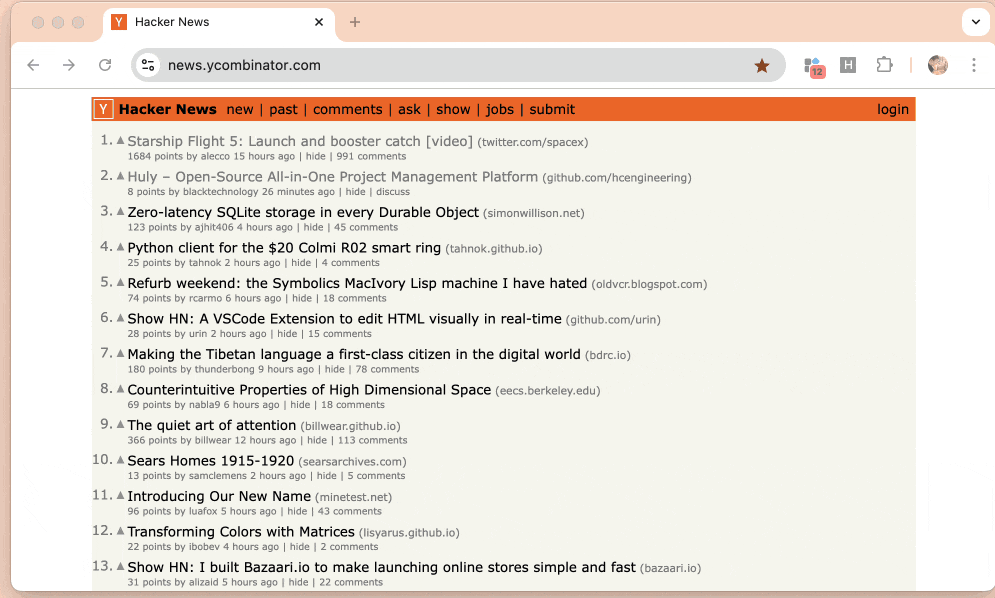Reload the Hacker News page
The height and width of the screenshot is (598, 995).
[x=105, y=65]
